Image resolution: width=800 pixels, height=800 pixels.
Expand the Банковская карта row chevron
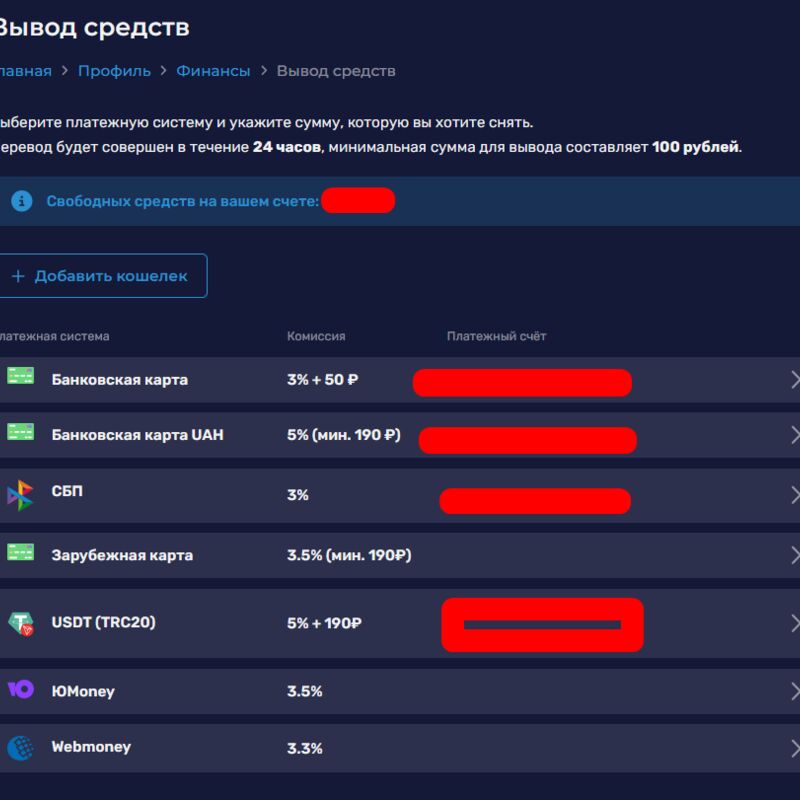pos(795,380)
